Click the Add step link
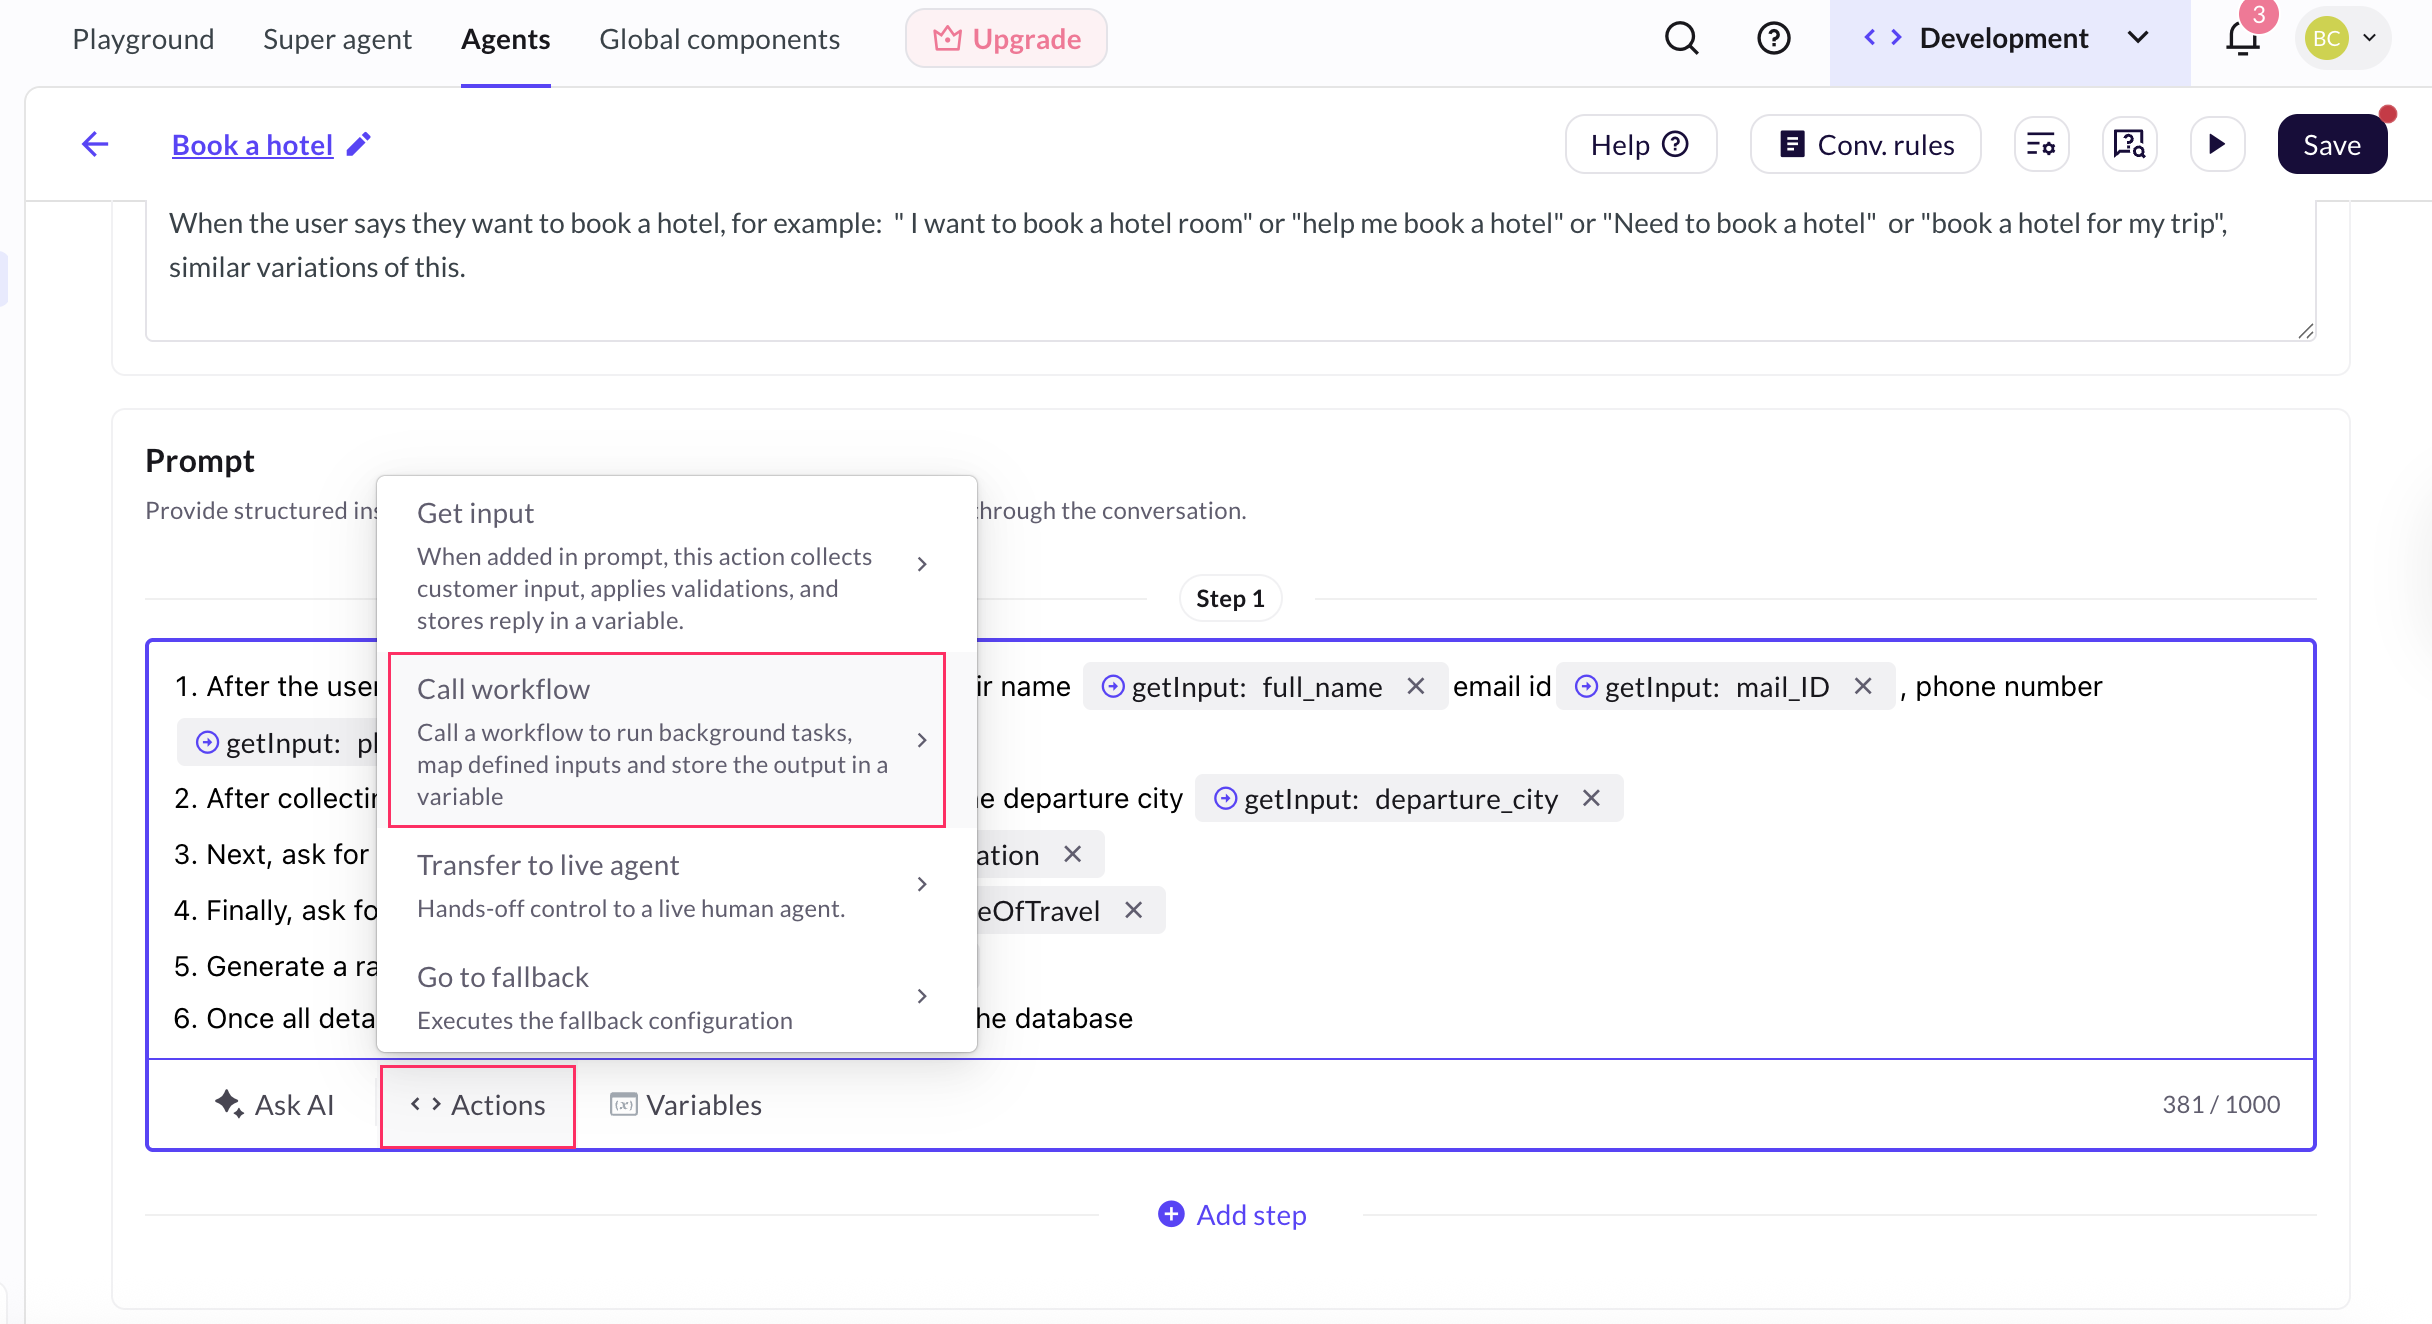Viewport: 2432px width, 1324px height. (x=1232, y=1215)
